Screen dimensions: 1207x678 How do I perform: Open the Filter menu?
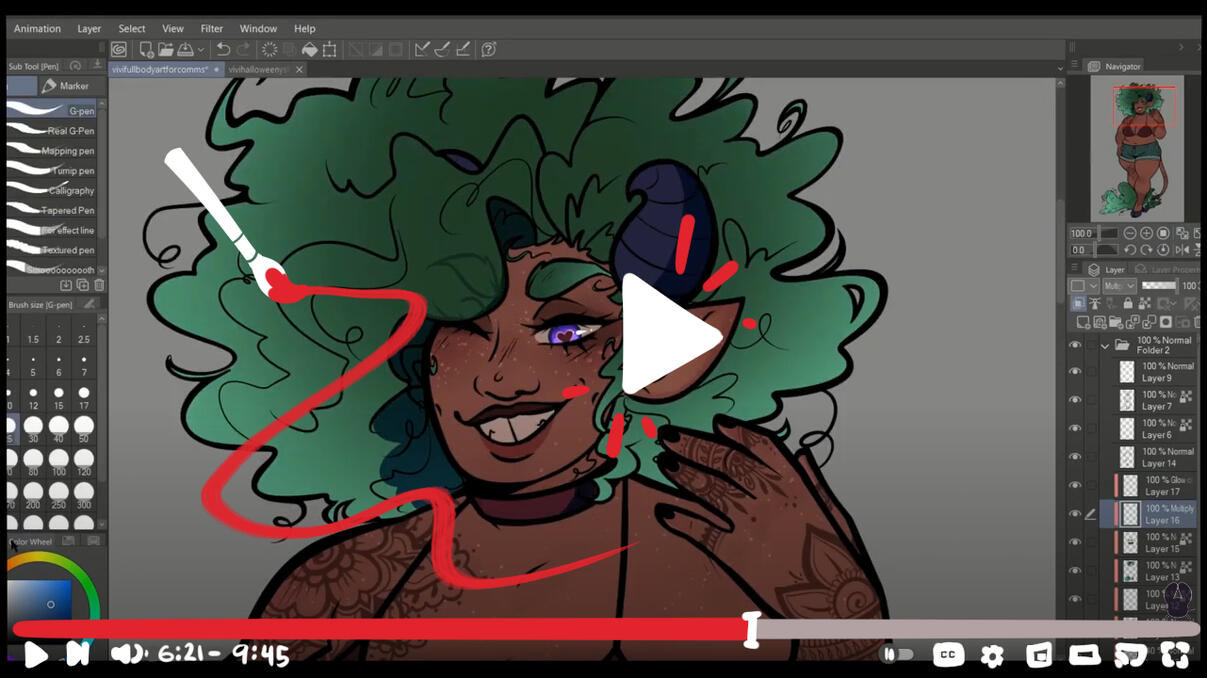click(211, 29)
